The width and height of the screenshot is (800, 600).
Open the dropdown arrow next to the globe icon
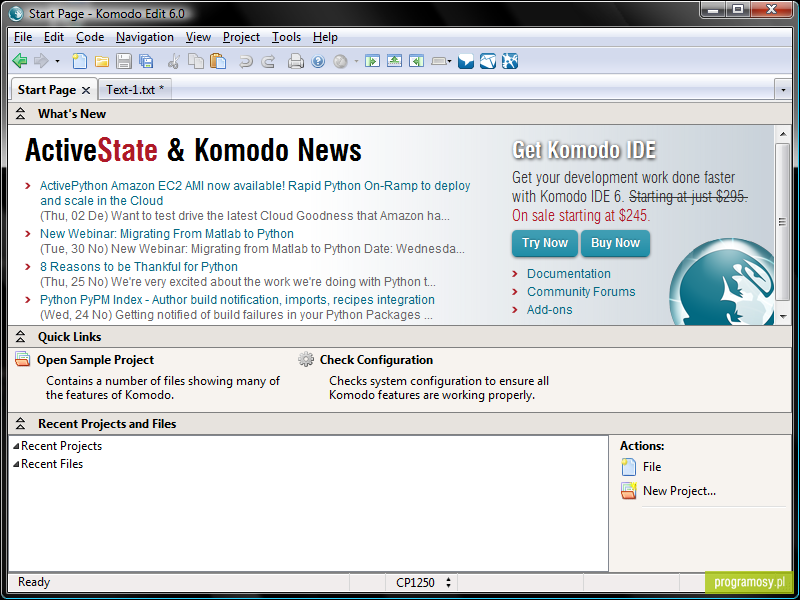[x=356, y=62]
